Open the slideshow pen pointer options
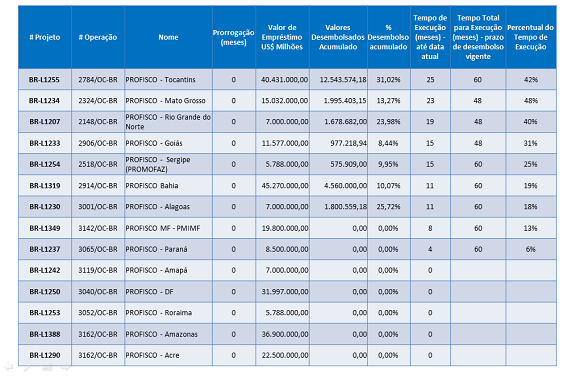580x377 pixels. [x=28, y=367]
